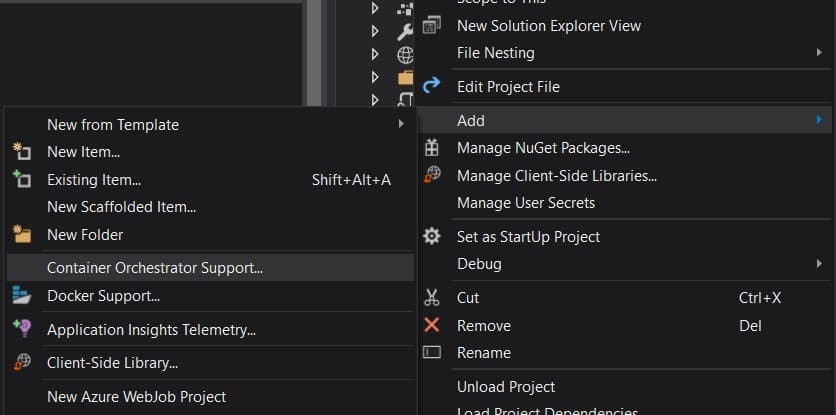Image resolution: width=836 pixels, height=415 pixels.
Task: Click the Application Insights lightbulb icon
Action: (22, 329)
